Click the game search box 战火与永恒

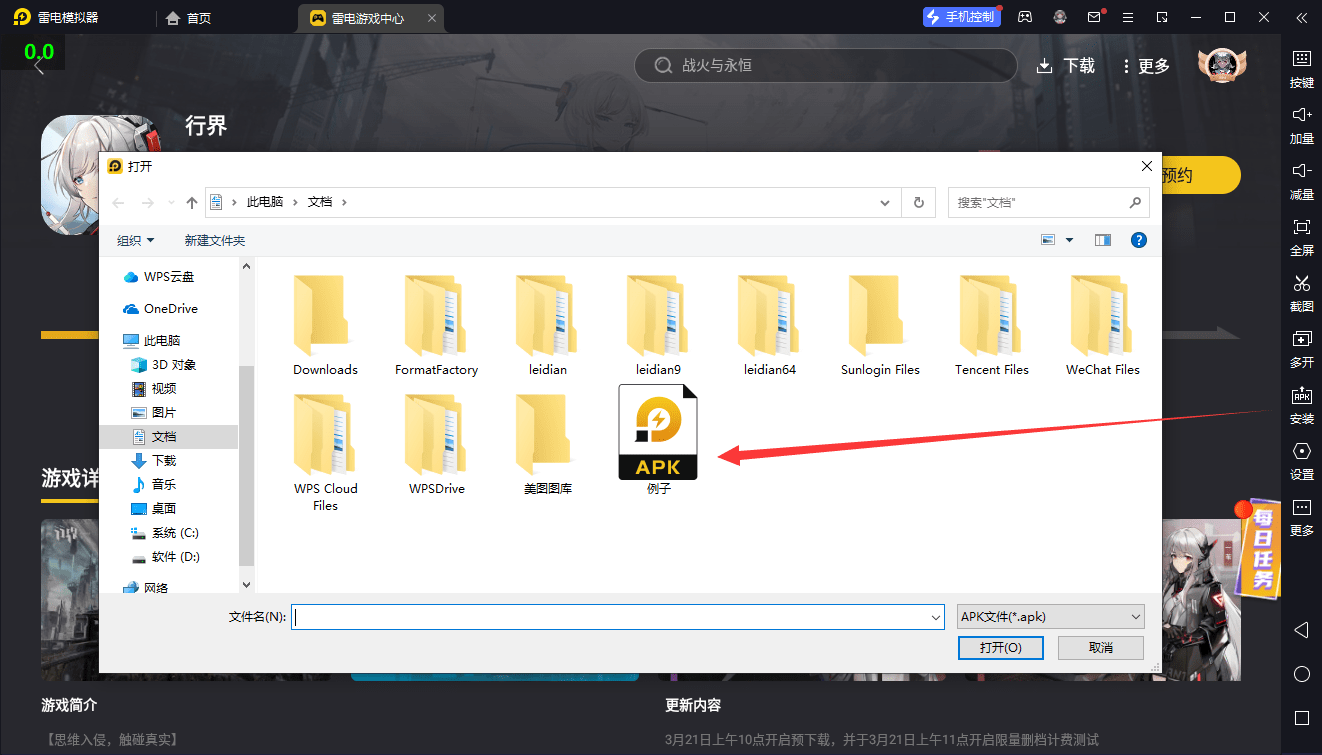click(x=825, y=65)
